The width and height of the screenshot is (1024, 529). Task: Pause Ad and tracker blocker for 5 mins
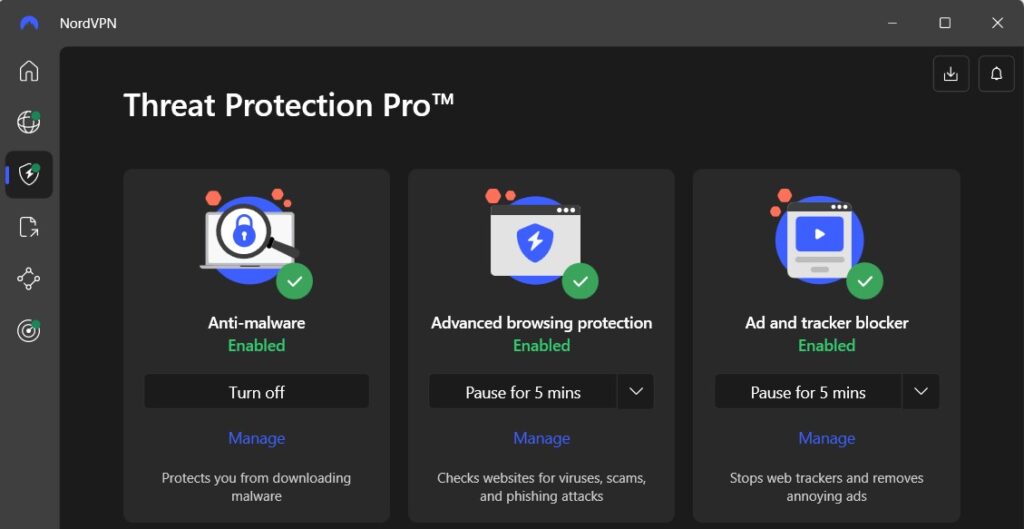point(807,392)
